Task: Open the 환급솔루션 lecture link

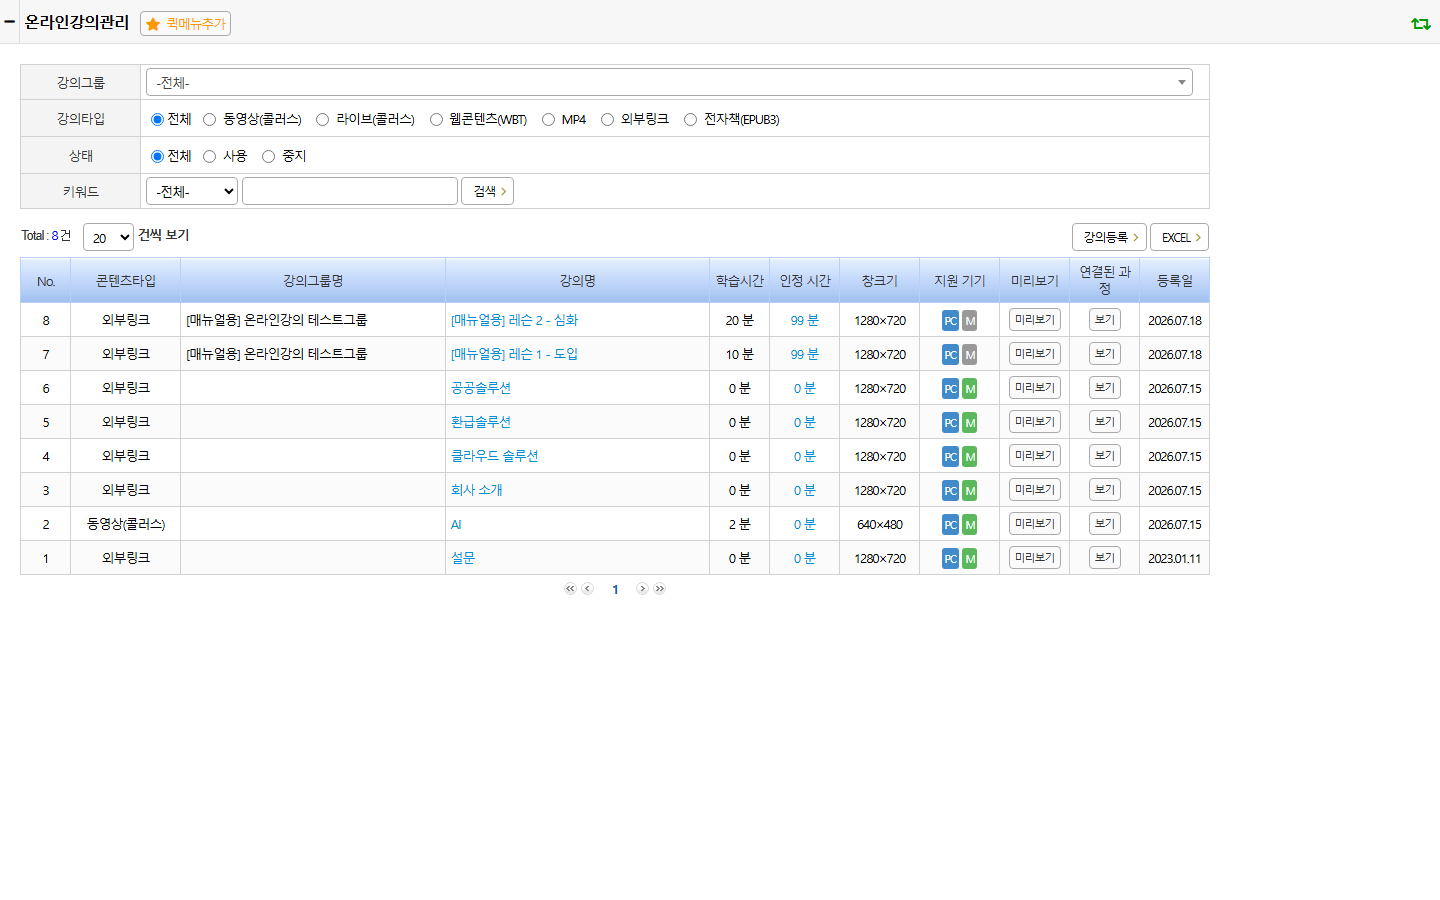Action: [481, 422]
